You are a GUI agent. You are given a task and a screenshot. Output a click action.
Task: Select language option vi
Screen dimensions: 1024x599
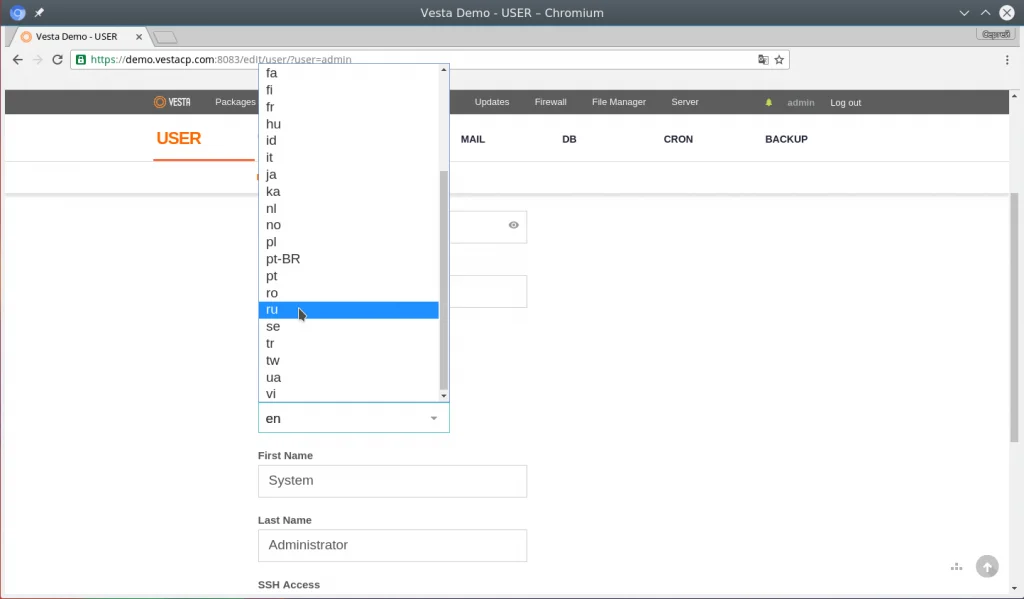pos(349,394)
